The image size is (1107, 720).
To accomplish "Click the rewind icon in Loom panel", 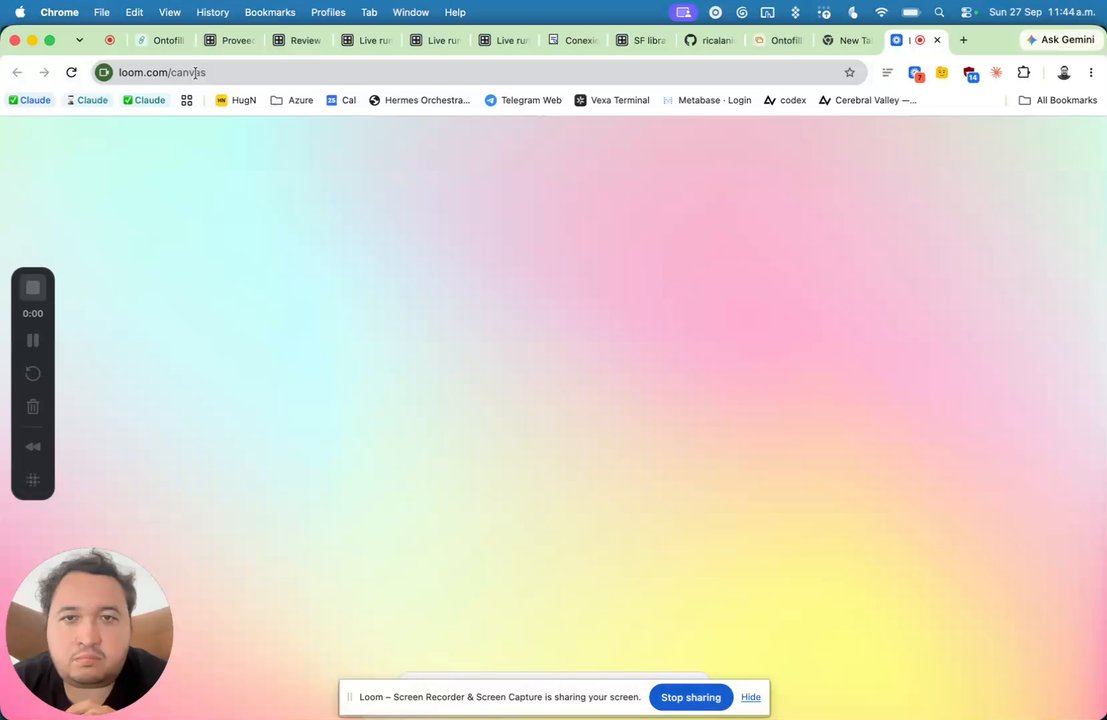I will 32,447.
